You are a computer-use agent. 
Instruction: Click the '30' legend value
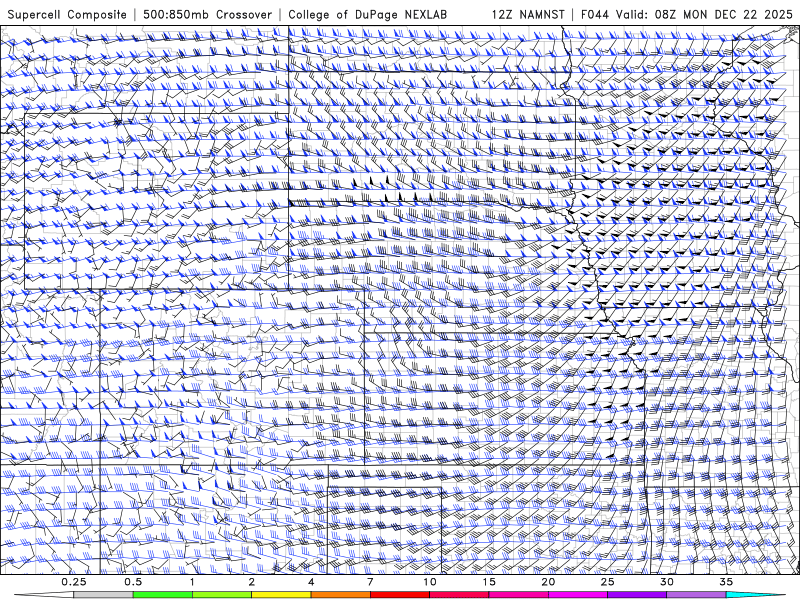pyautogui.click(x=666, y=582)
